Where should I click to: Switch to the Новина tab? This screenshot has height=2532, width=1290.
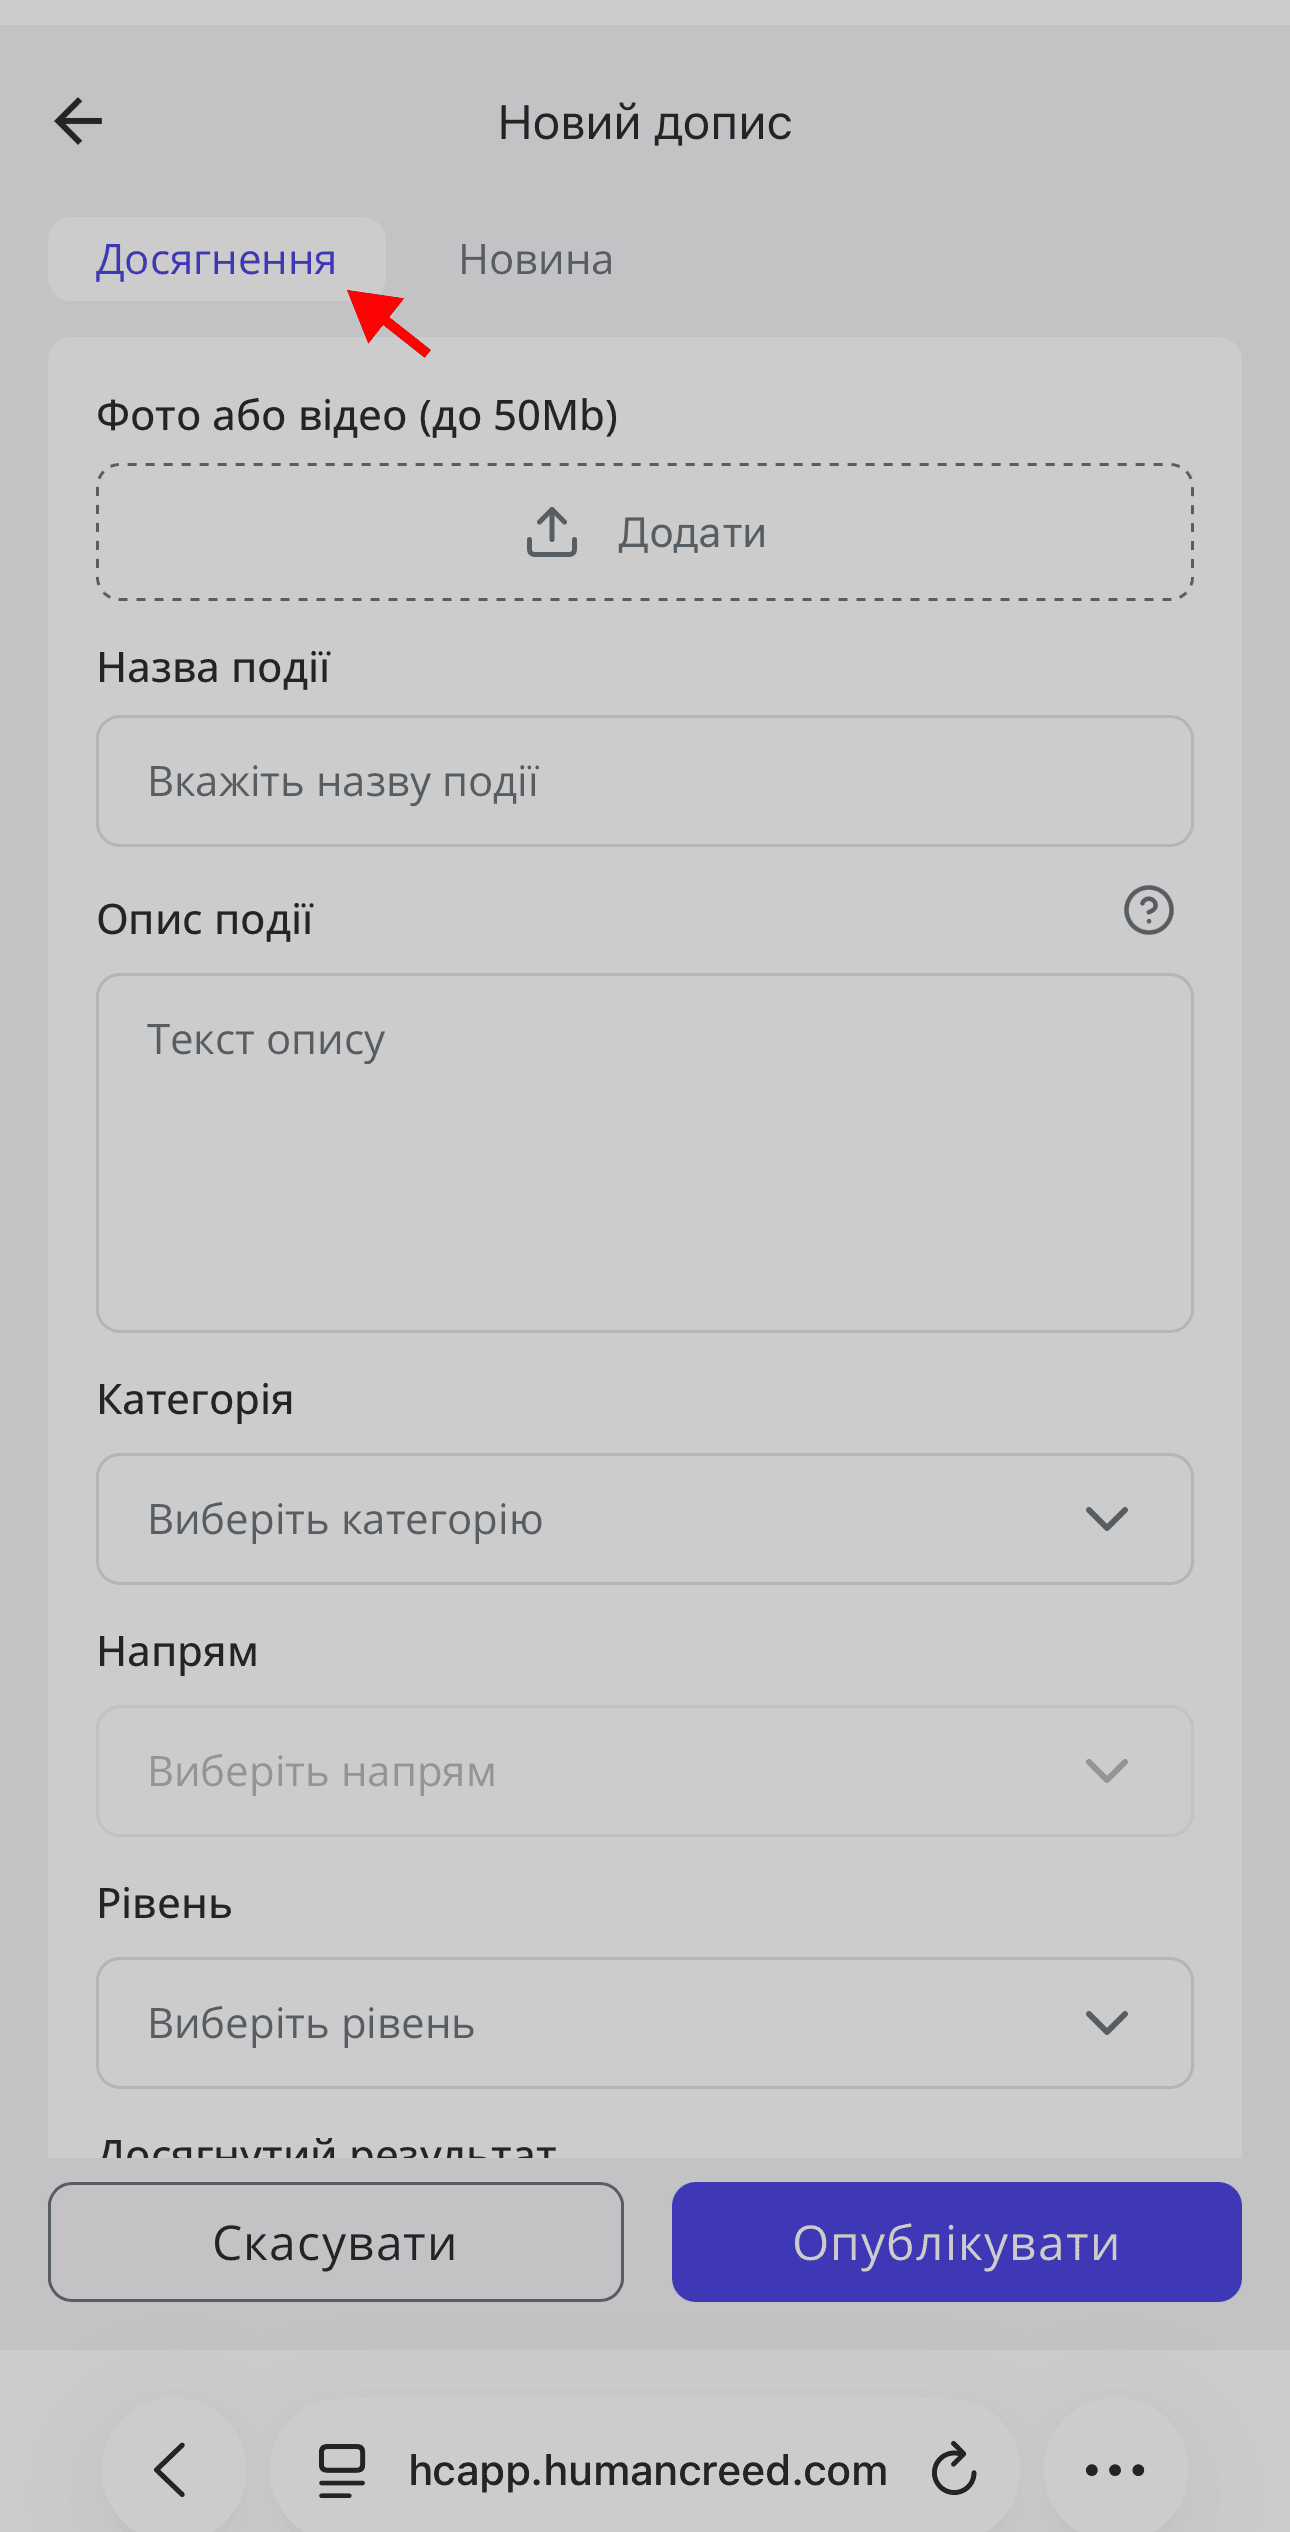coord(536,260)
